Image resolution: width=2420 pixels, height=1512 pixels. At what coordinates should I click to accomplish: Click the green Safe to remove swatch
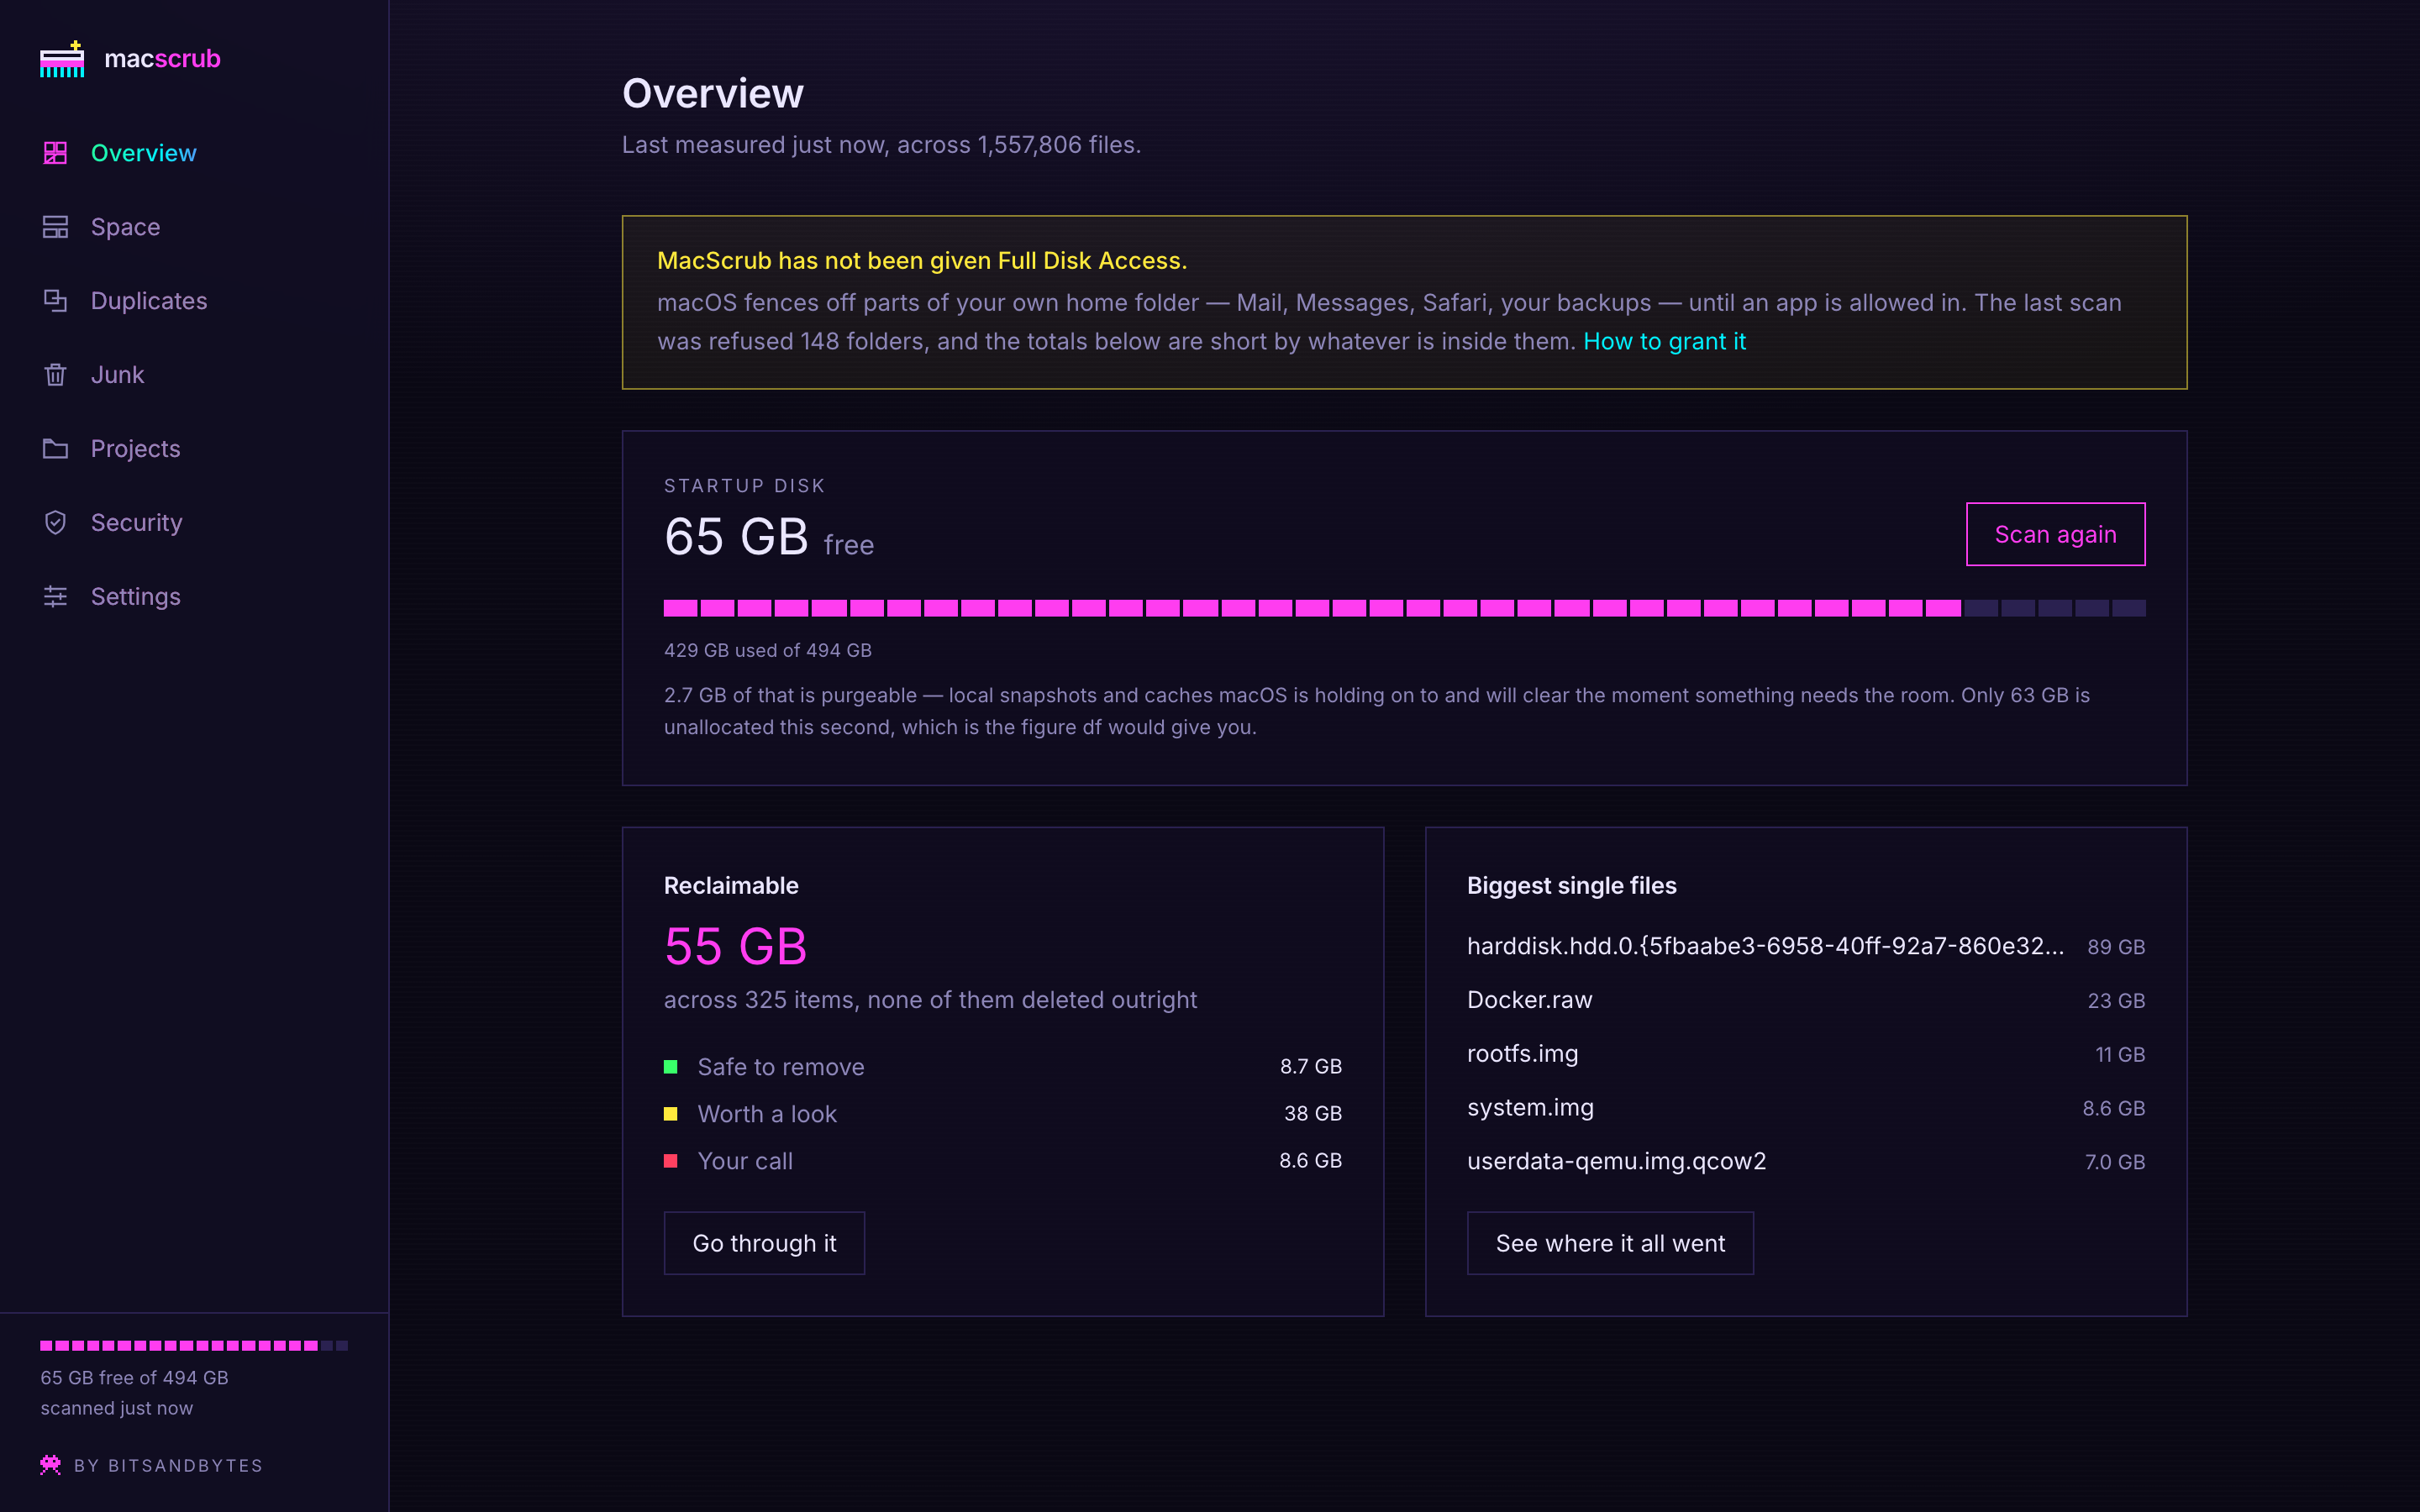click(x=671, y=1067)
